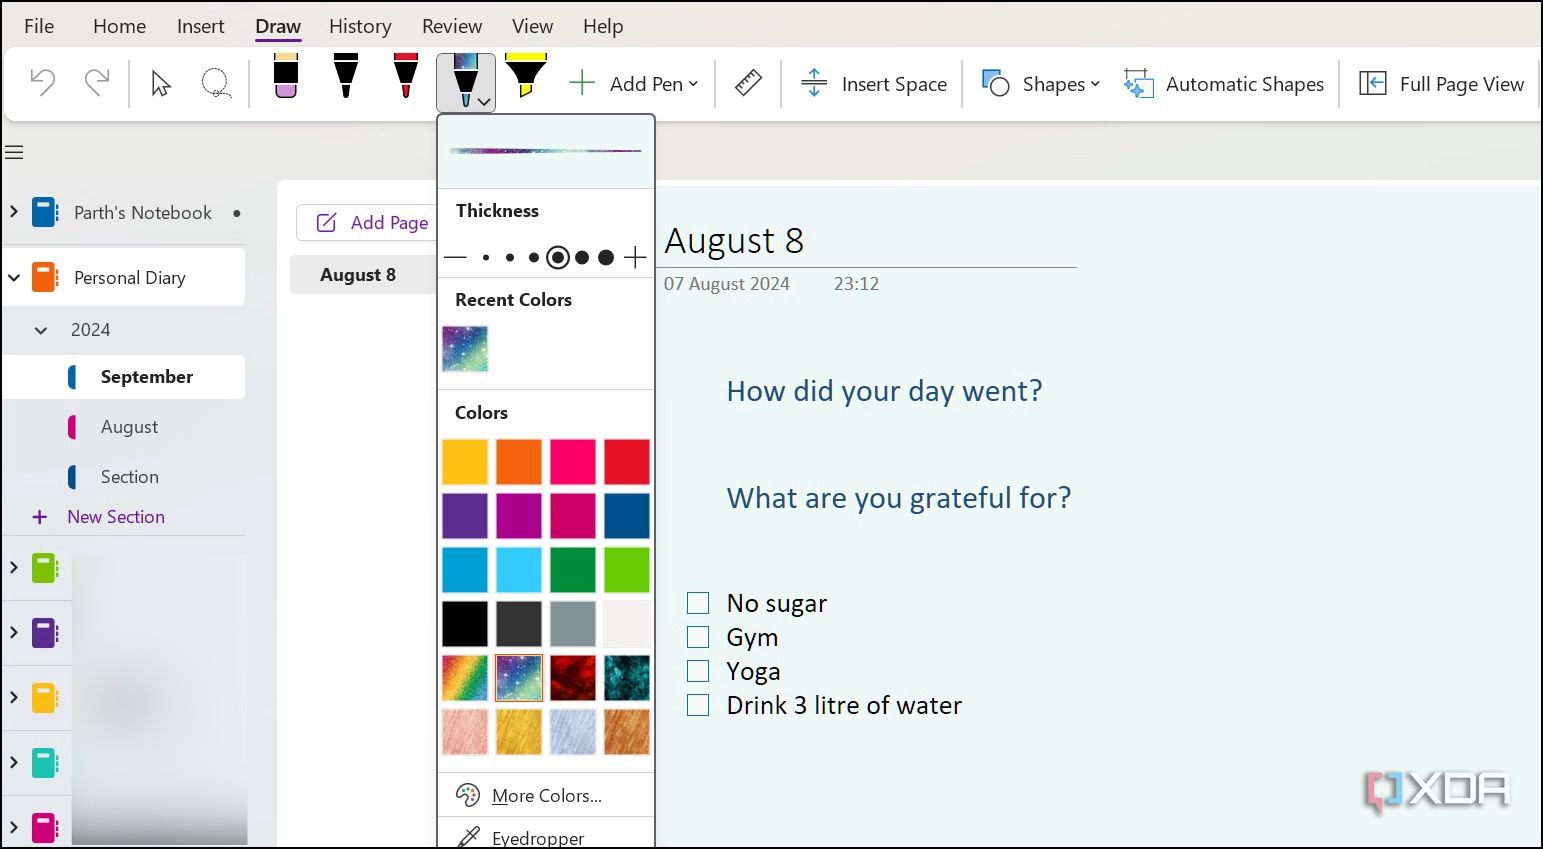Collapse the 2024 section group
1543x849 pixels.
pos(41,330)
